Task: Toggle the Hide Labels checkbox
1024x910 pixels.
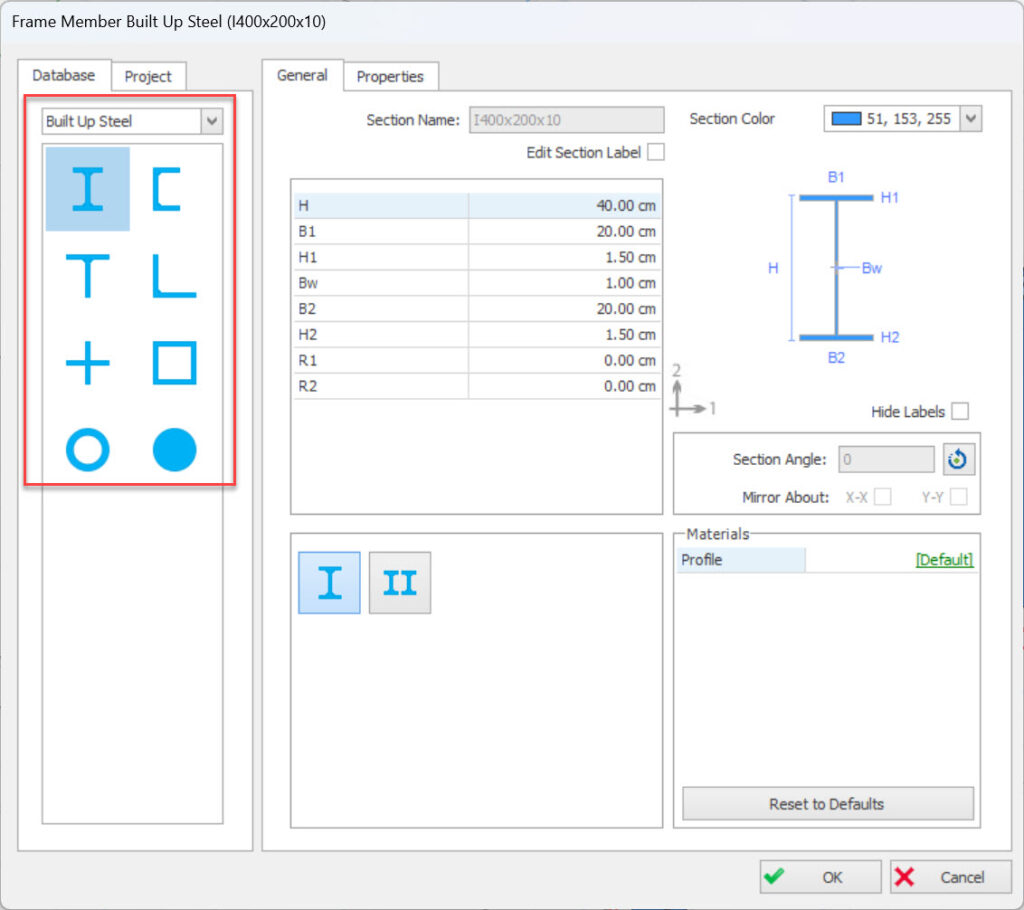Action: click(x=960, y=411)
